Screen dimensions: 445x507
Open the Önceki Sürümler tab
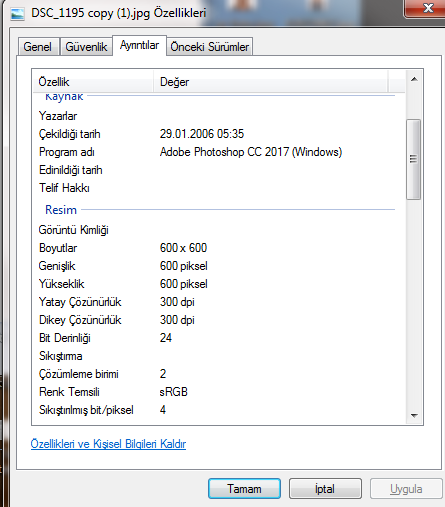click(x=210, y=47)
